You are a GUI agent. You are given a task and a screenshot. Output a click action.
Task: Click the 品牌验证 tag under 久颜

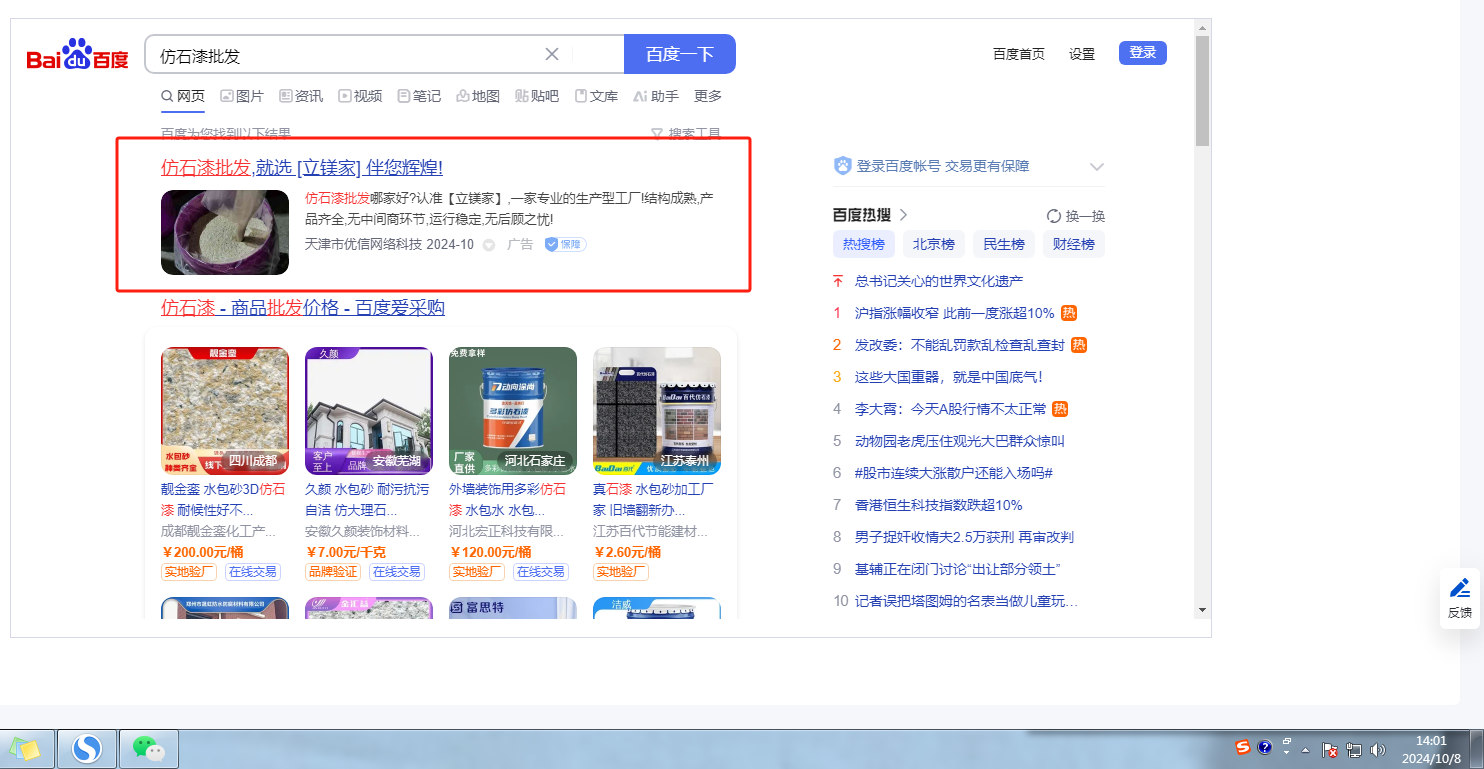tap(333, 572)
